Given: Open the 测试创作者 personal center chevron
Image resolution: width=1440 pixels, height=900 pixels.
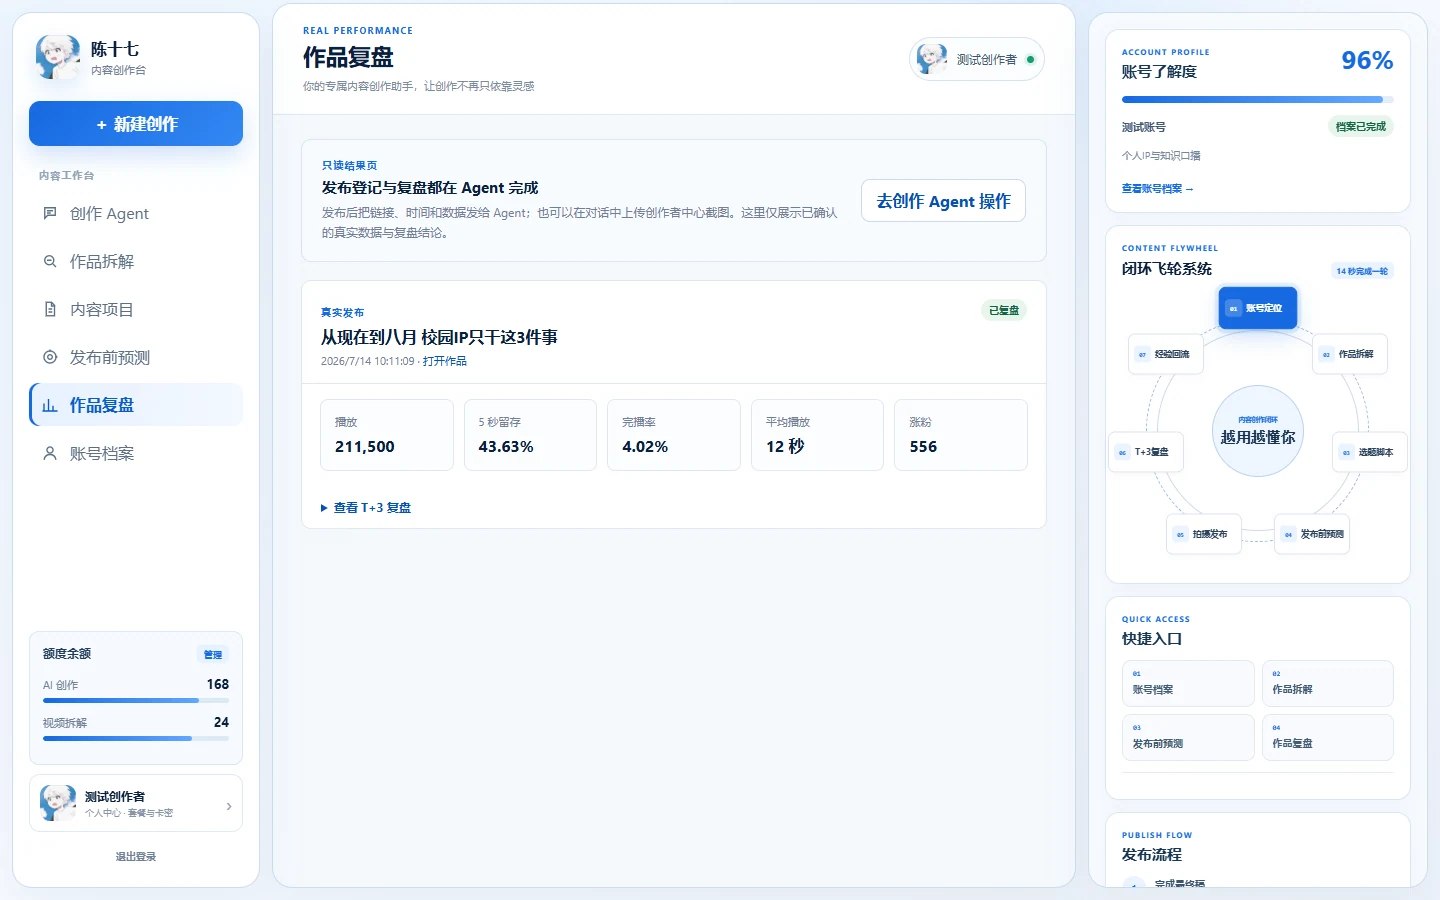Looking at the screenshot, I should (229, 806).
